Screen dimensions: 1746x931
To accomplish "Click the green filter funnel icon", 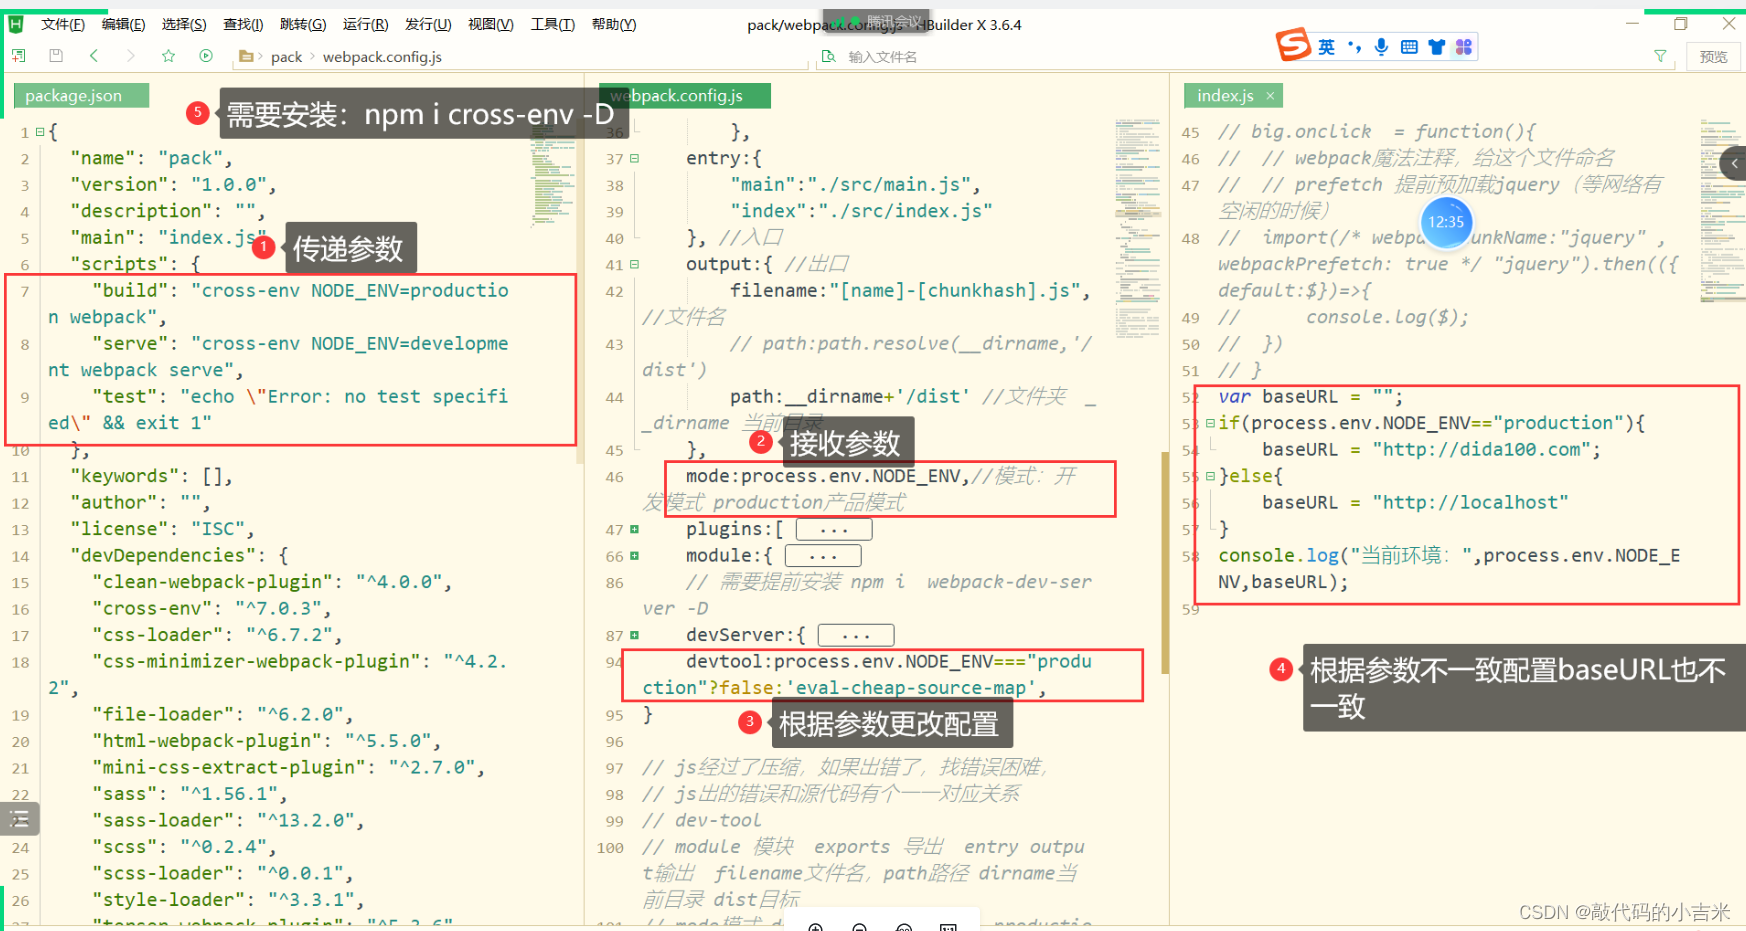I will click(x=1660, y=56).
